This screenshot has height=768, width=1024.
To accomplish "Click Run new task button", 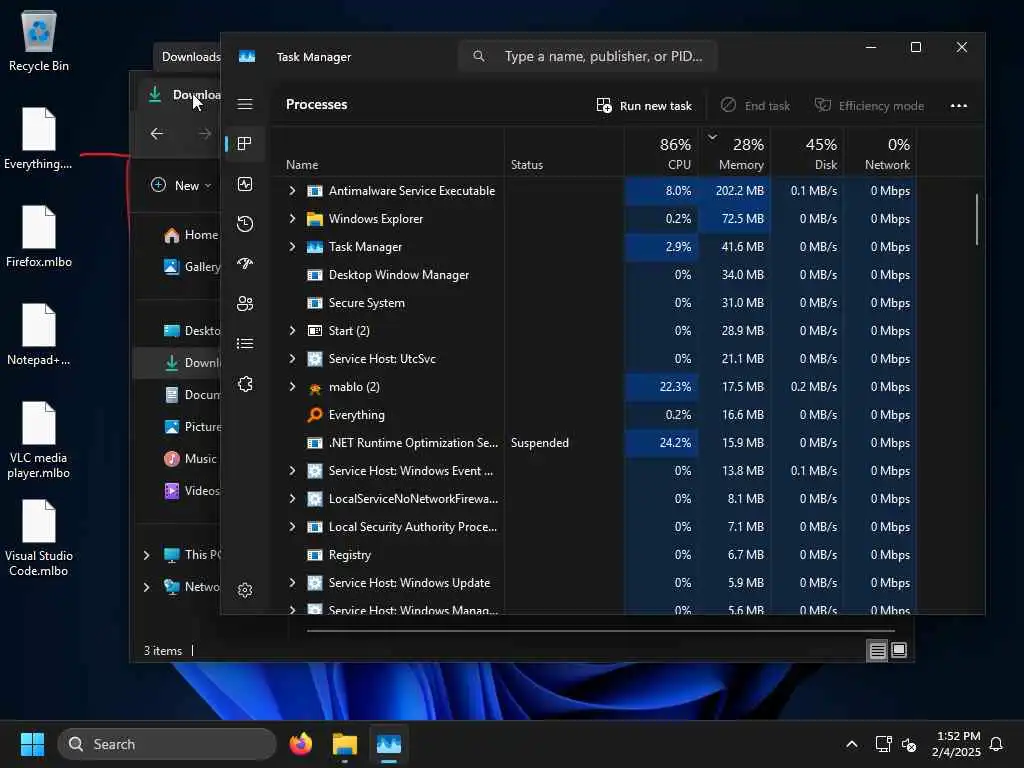I will point(644,106).
